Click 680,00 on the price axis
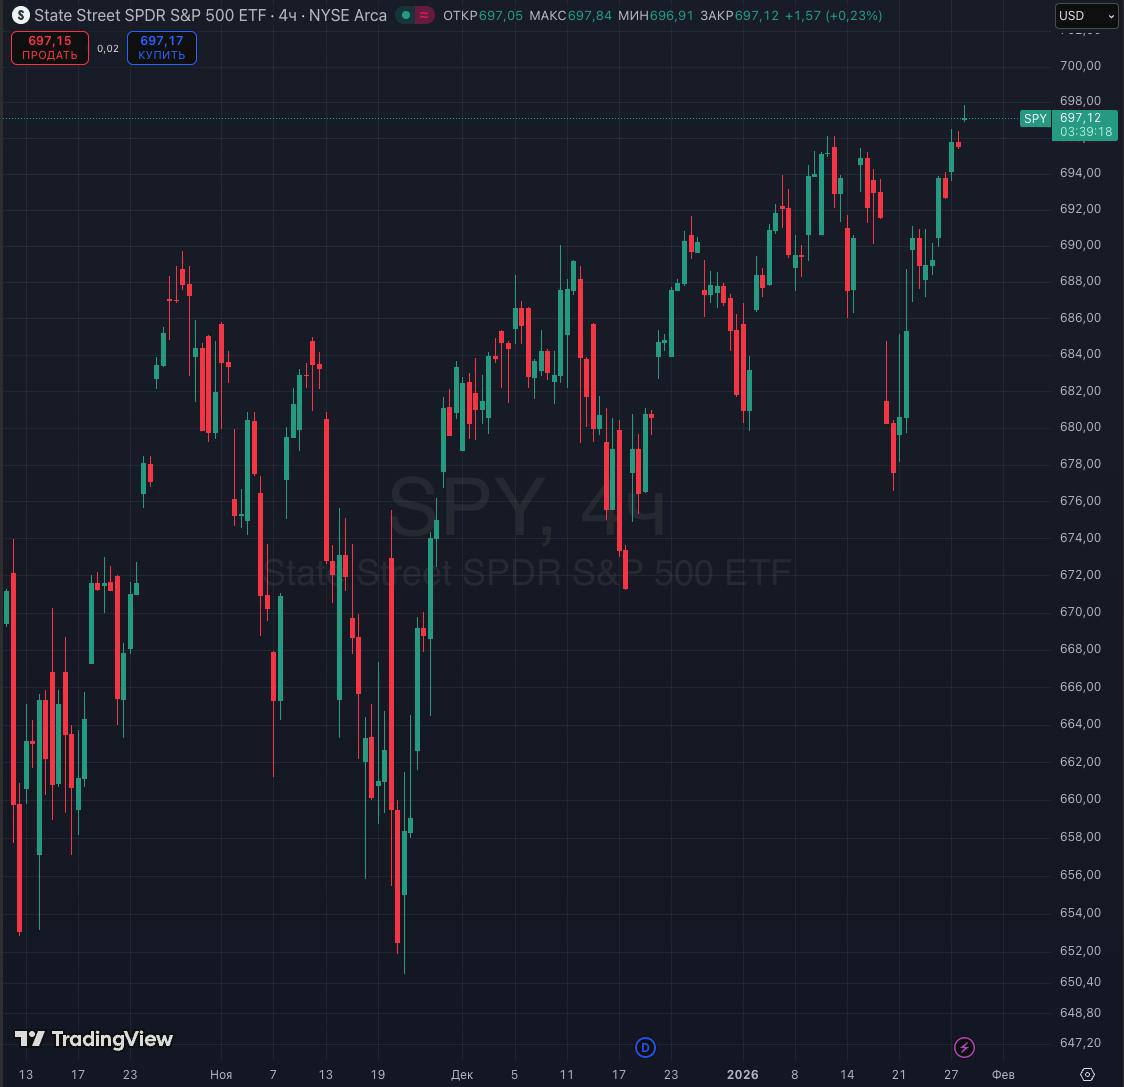Viewport: 1124px width, 1087px height. coord(1080,427)
